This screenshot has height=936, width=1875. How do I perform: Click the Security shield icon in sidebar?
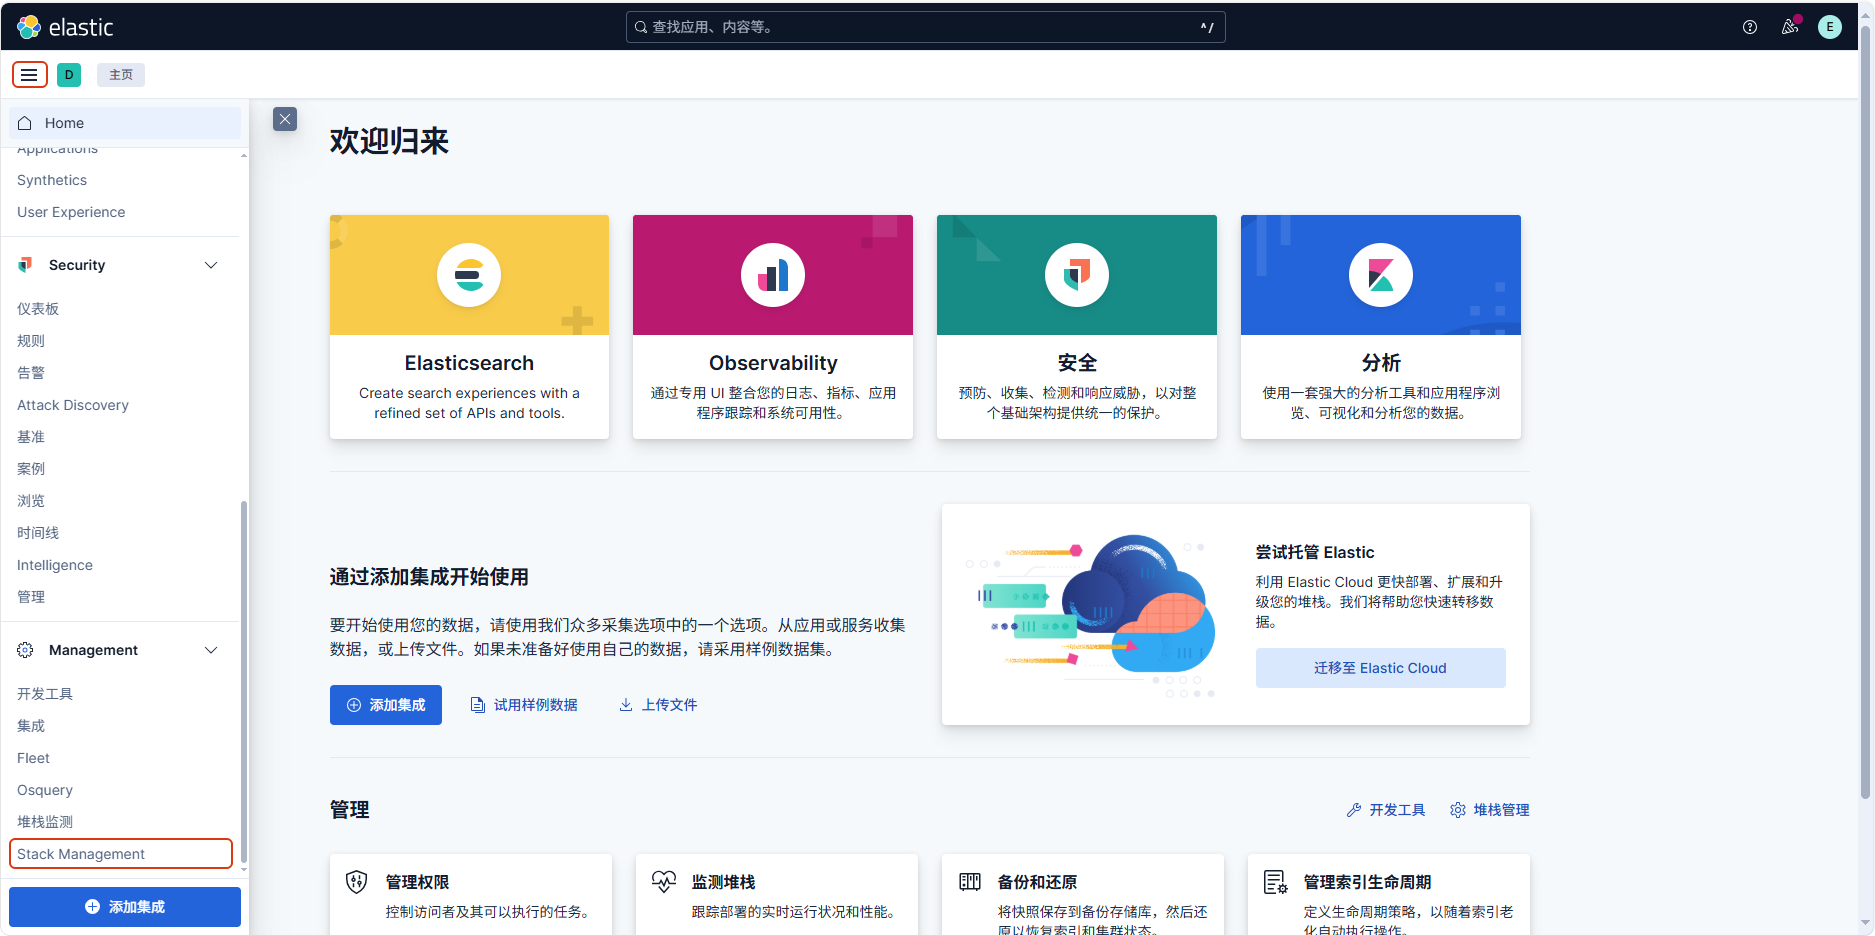(25, 265)
